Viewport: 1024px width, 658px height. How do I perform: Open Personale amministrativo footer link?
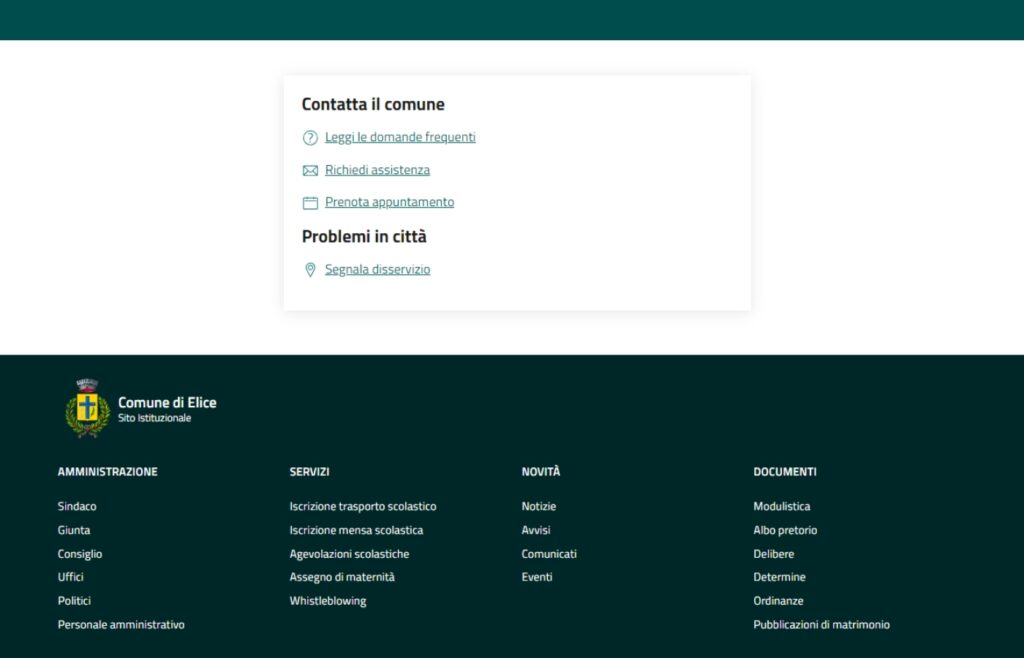(121, 625)
